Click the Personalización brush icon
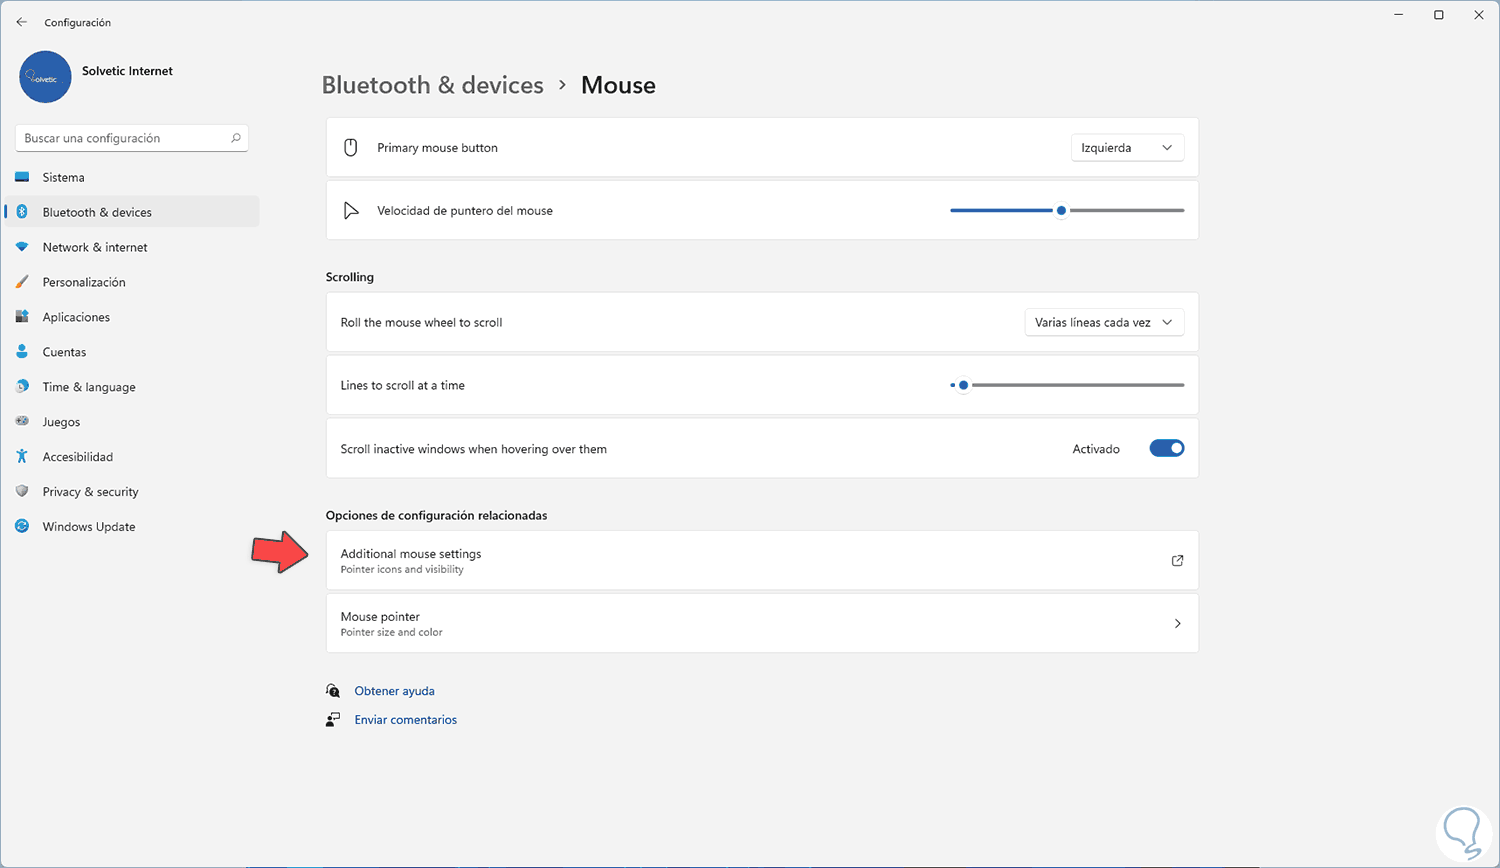Viewport: 1500px width, 868px height. [22, 282]
